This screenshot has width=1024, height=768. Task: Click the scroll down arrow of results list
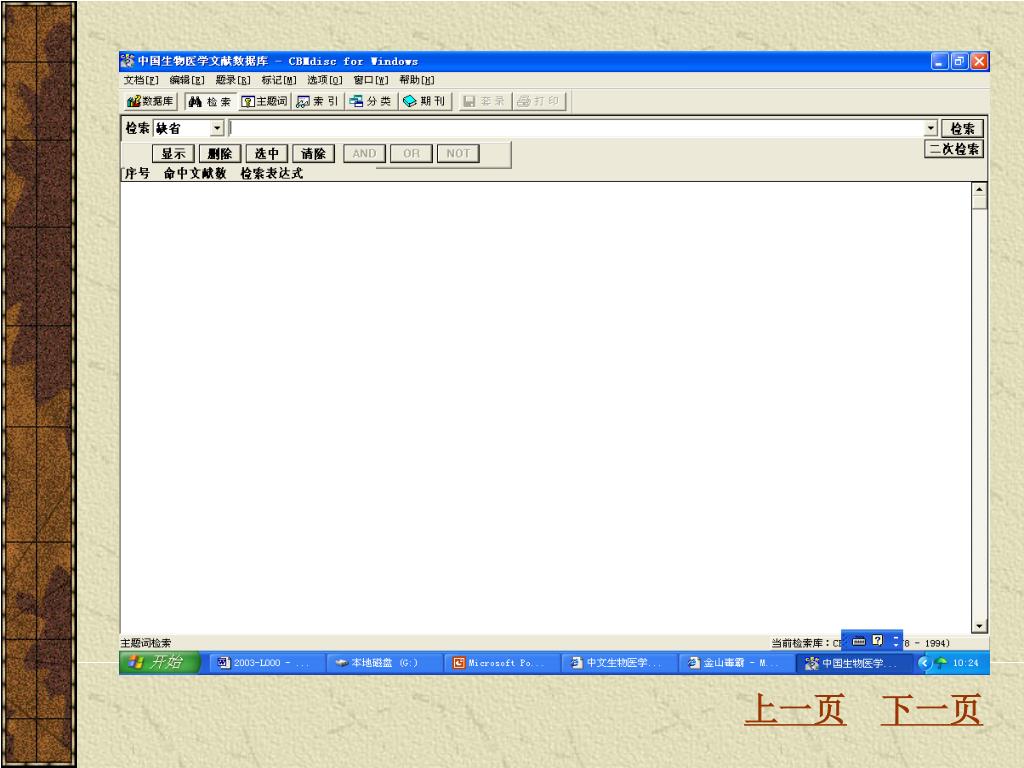tap(978, 626)
